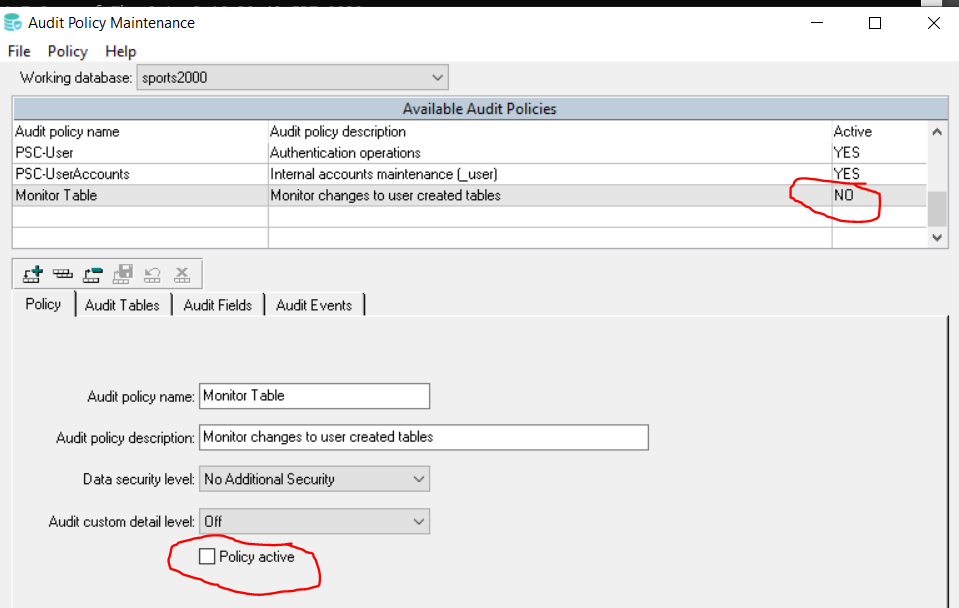Click the Audit policy name input field

click(314, 396)
